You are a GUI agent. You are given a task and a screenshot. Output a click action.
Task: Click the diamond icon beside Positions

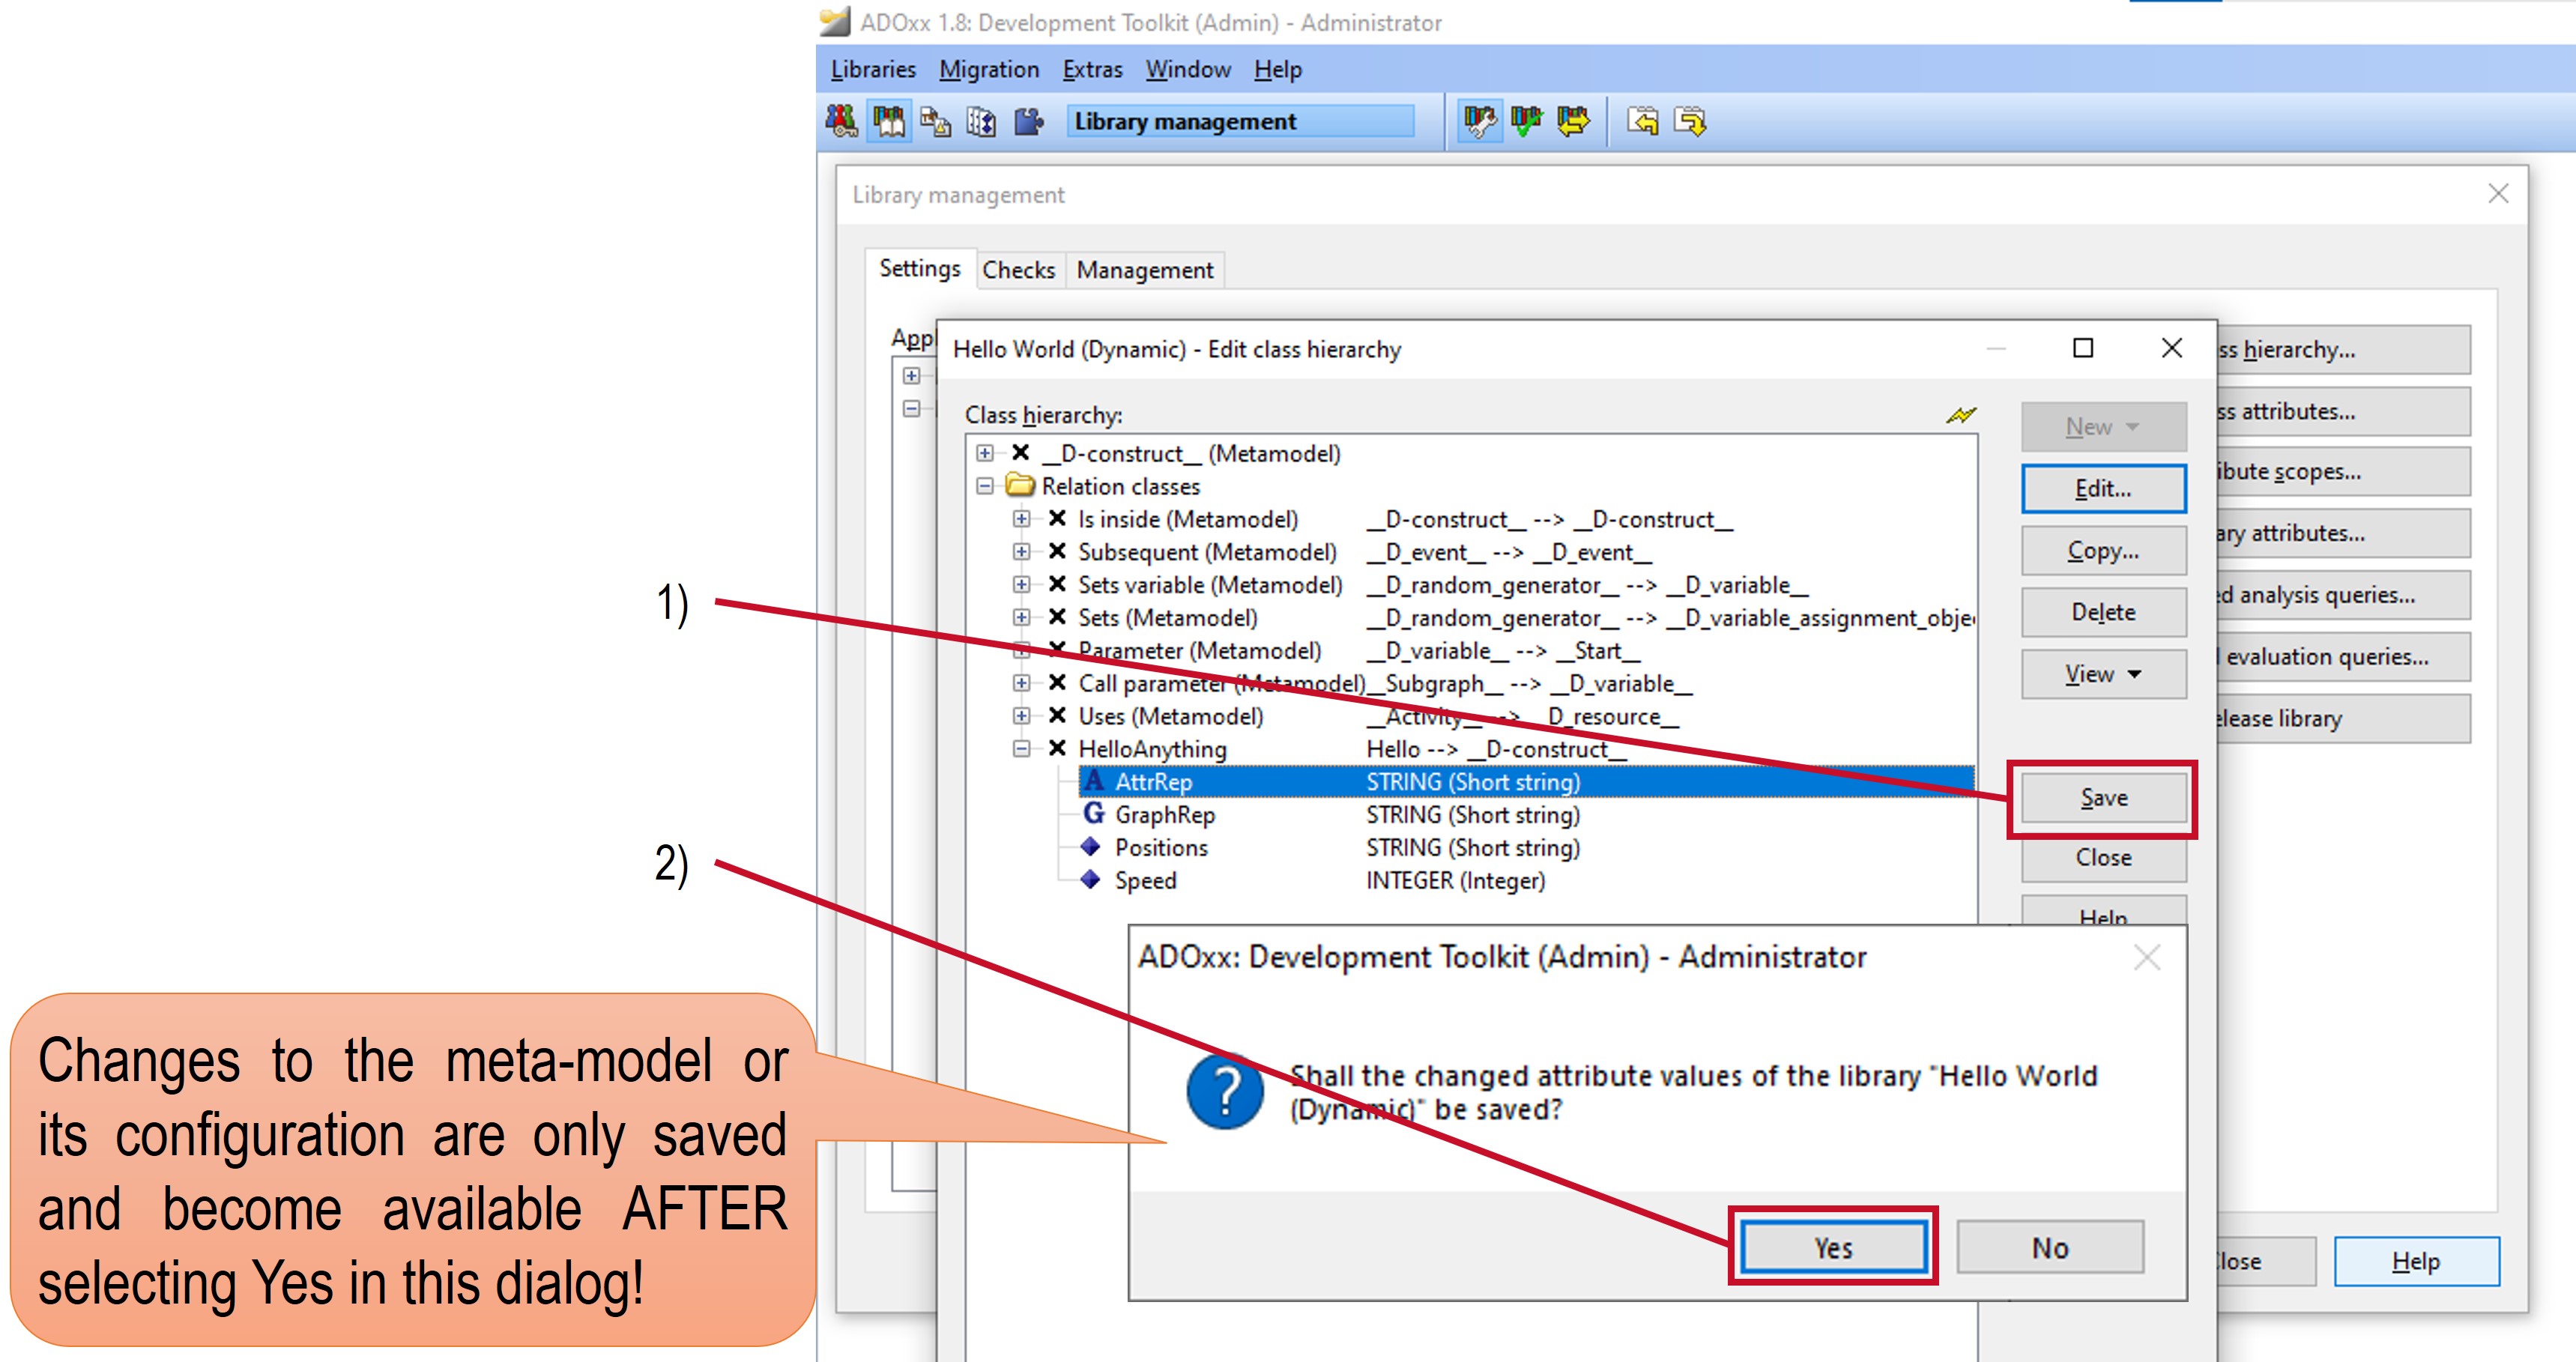[1091, 847]
